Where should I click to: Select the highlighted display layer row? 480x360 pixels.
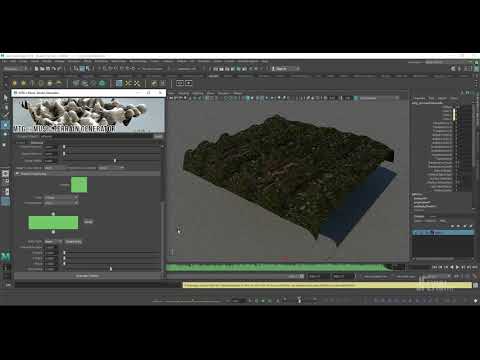tap(443, 232)
